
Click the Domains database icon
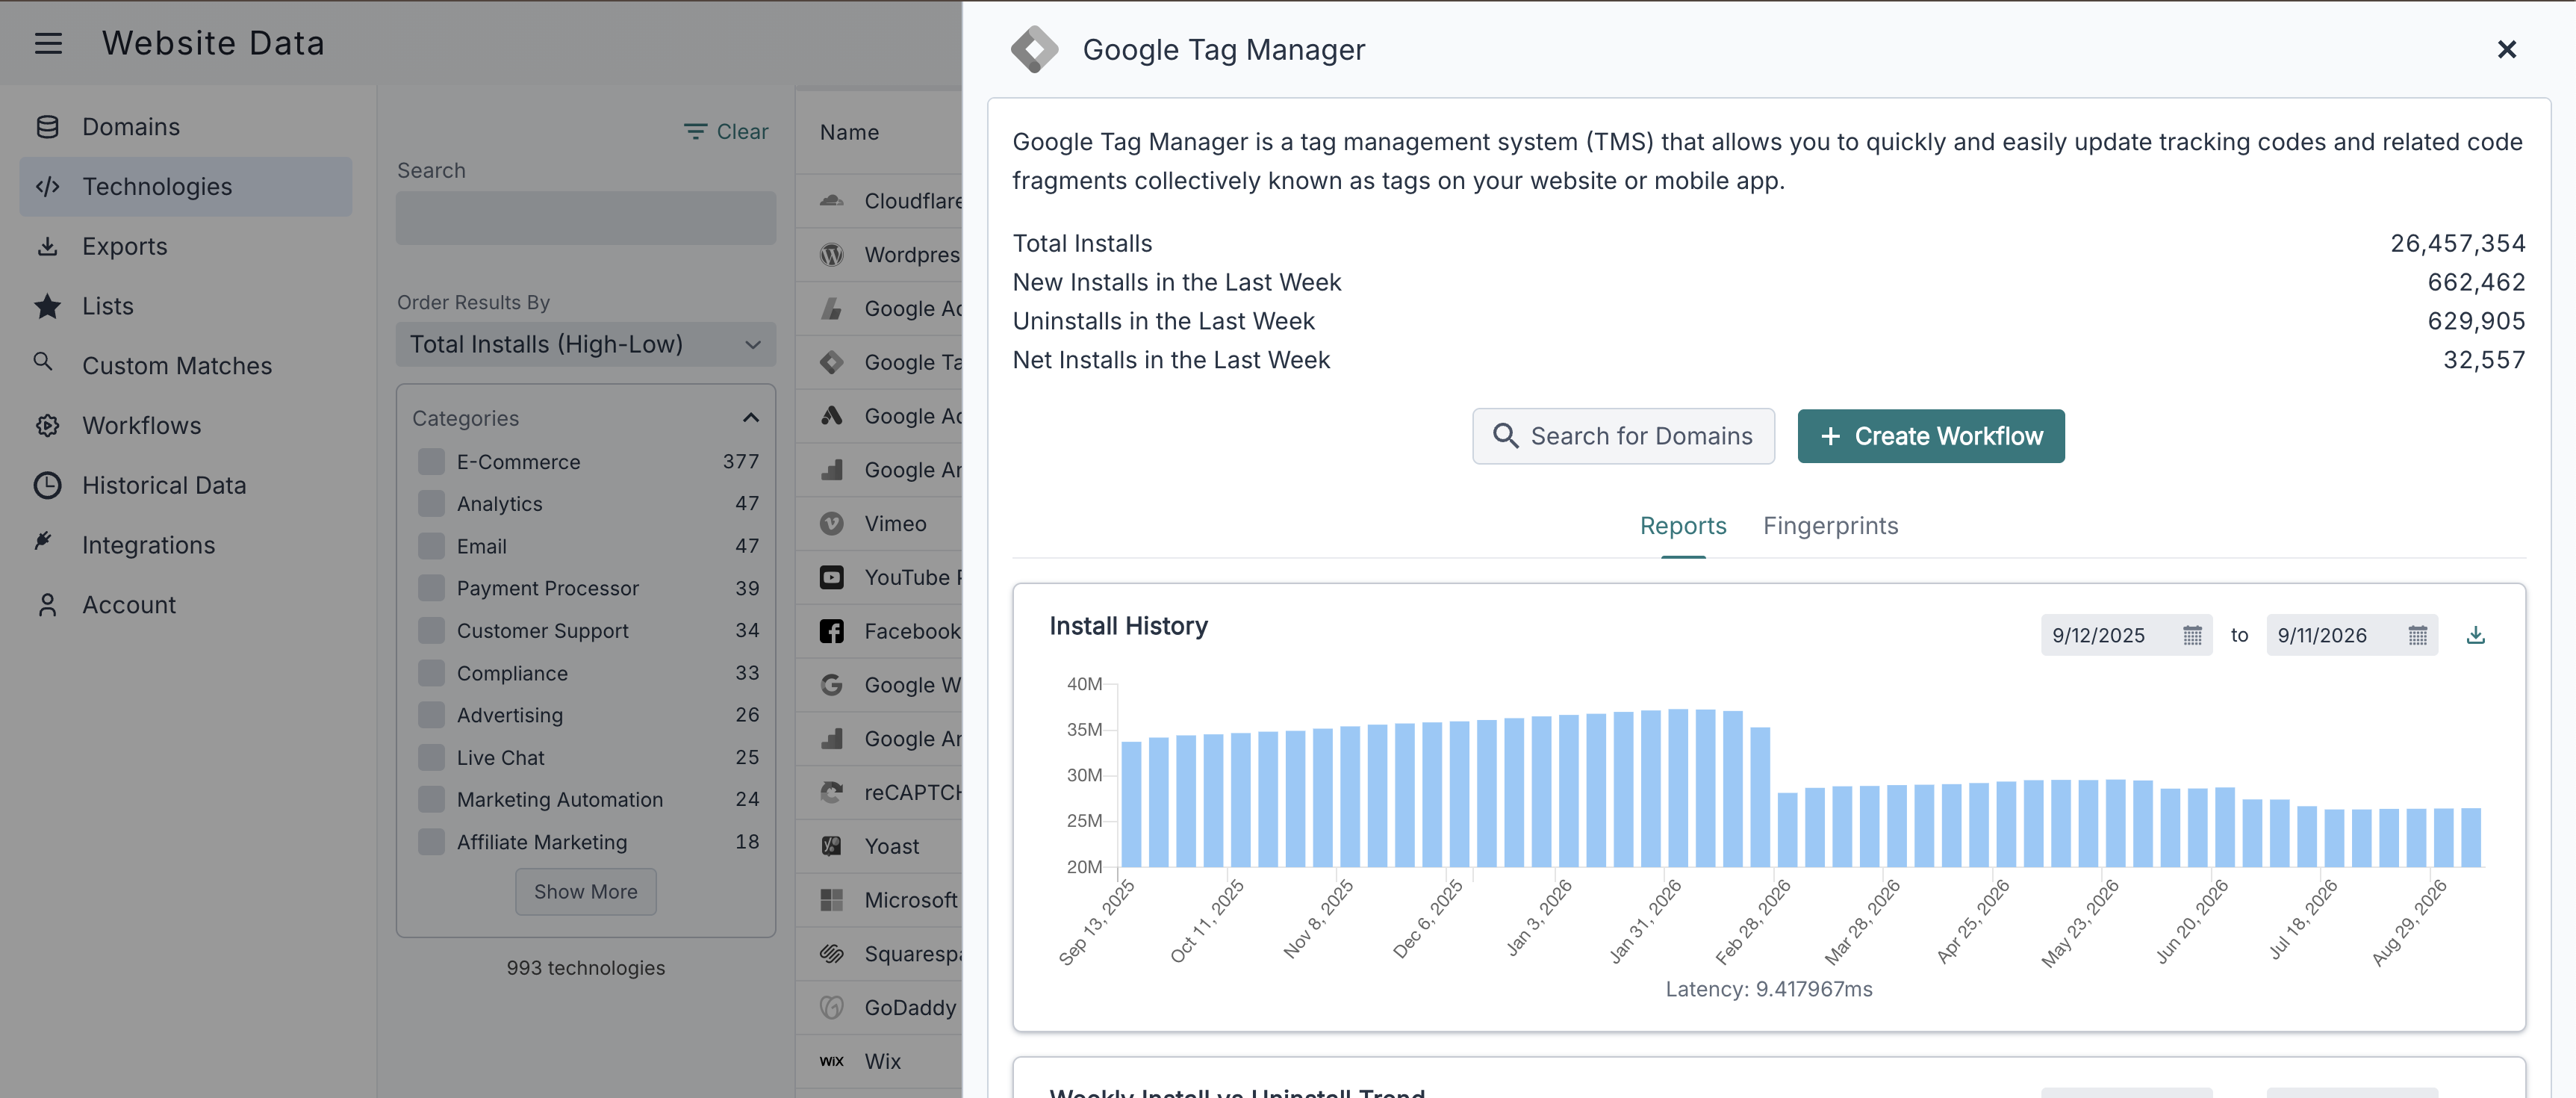click(x=47, y=127)
